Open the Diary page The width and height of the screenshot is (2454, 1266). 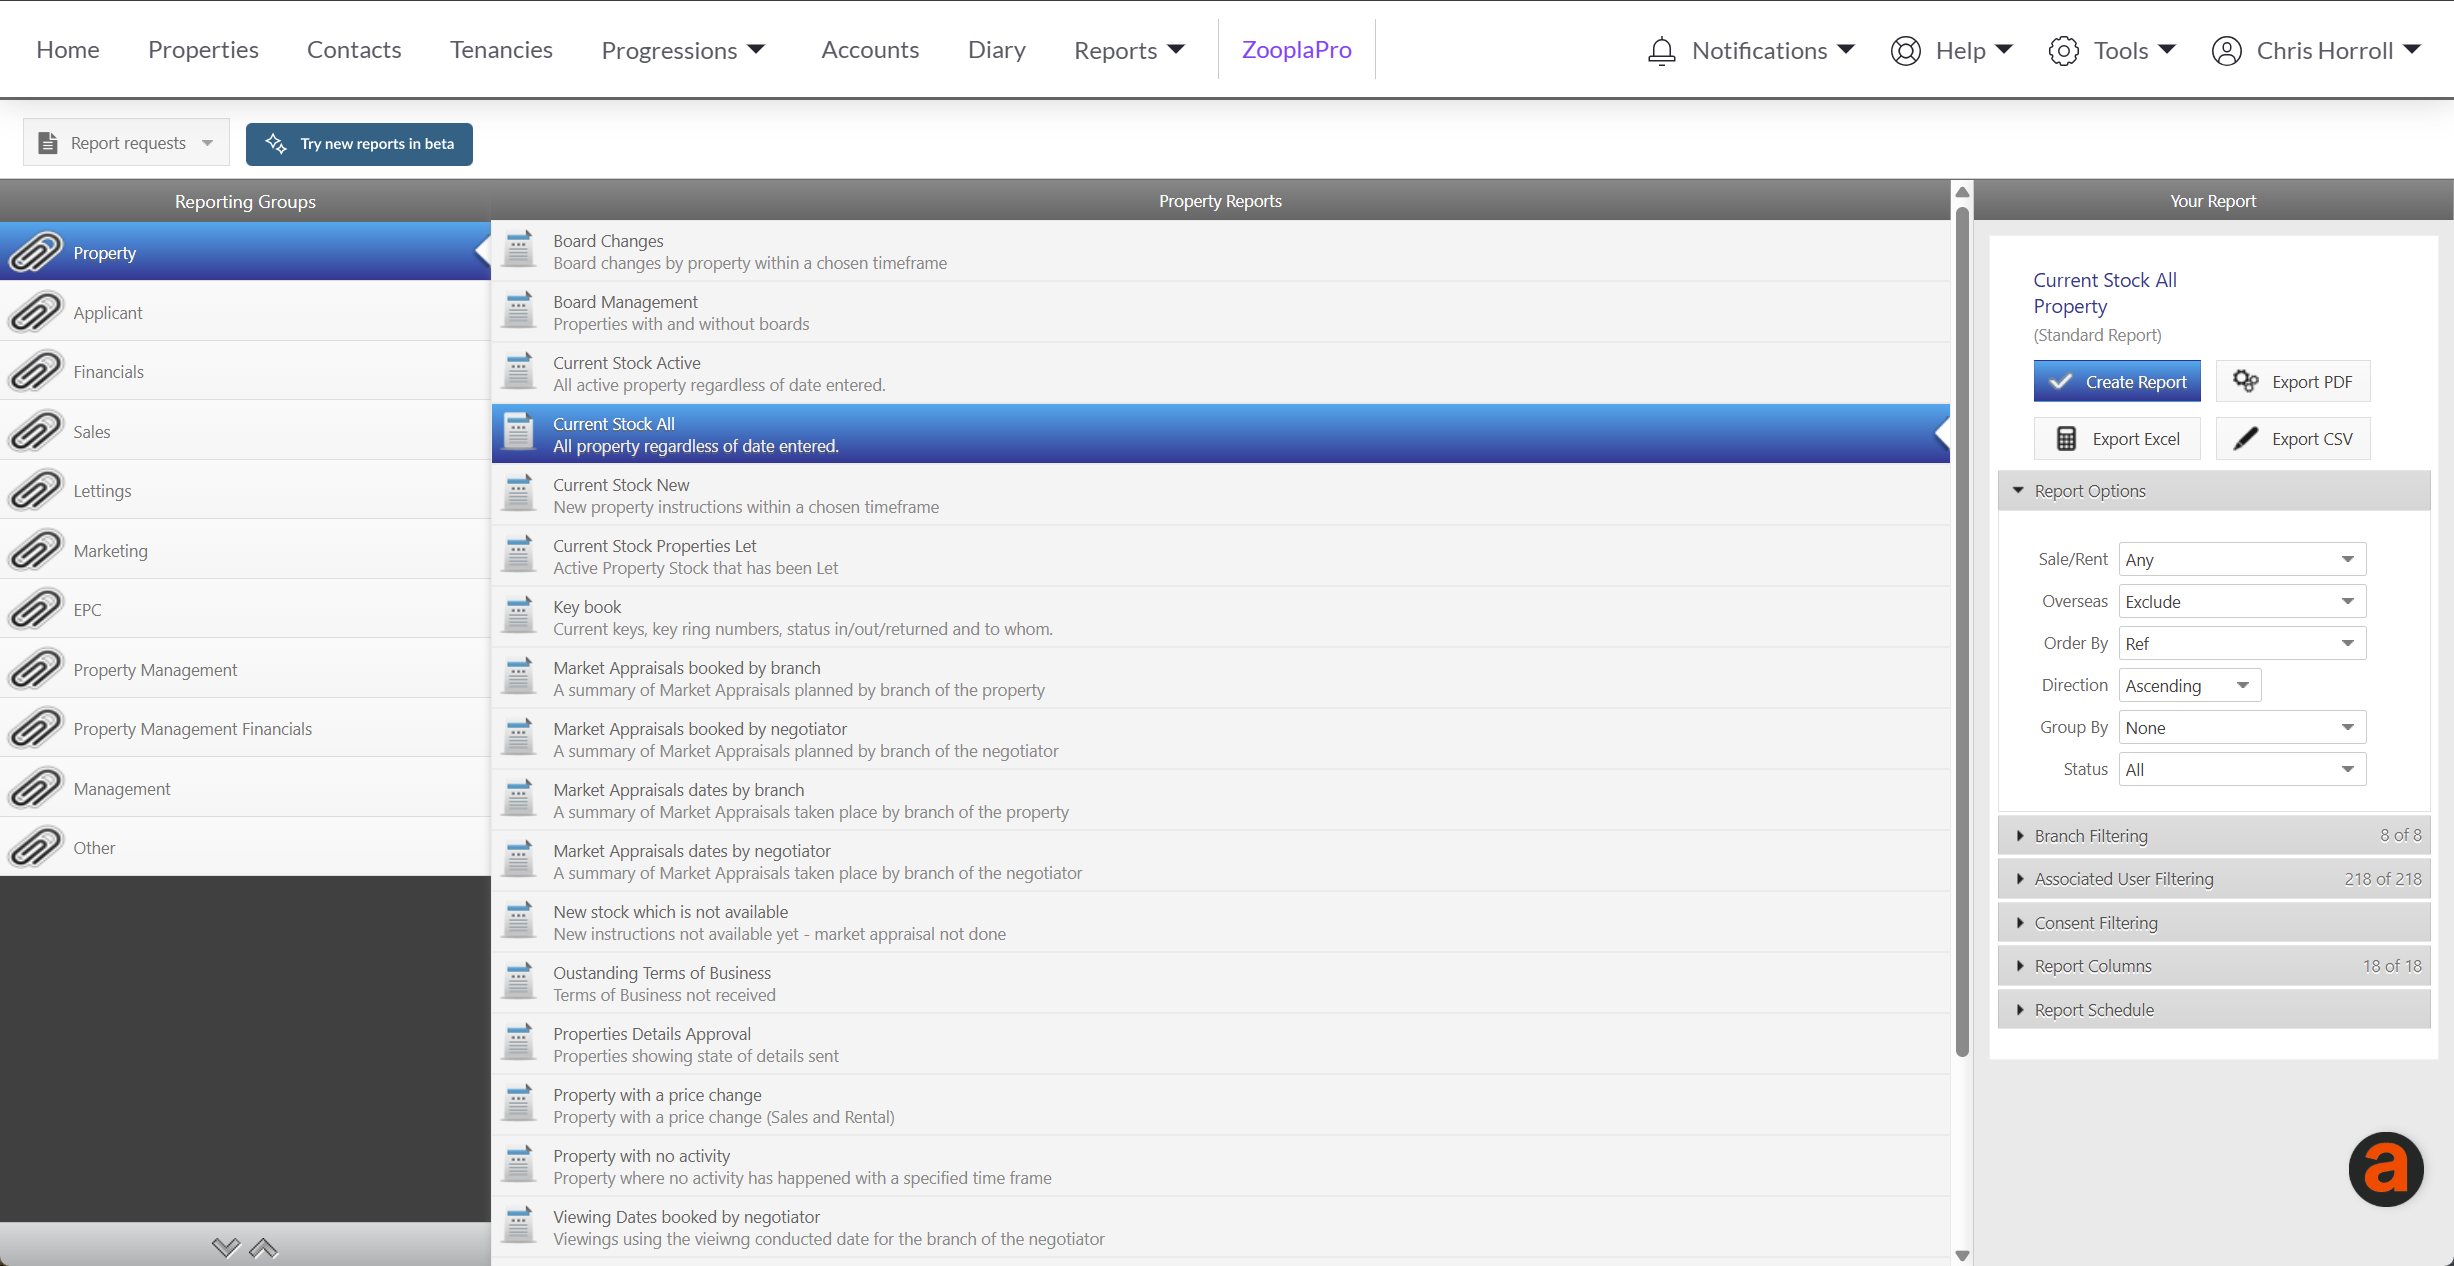tap(996, 50)
